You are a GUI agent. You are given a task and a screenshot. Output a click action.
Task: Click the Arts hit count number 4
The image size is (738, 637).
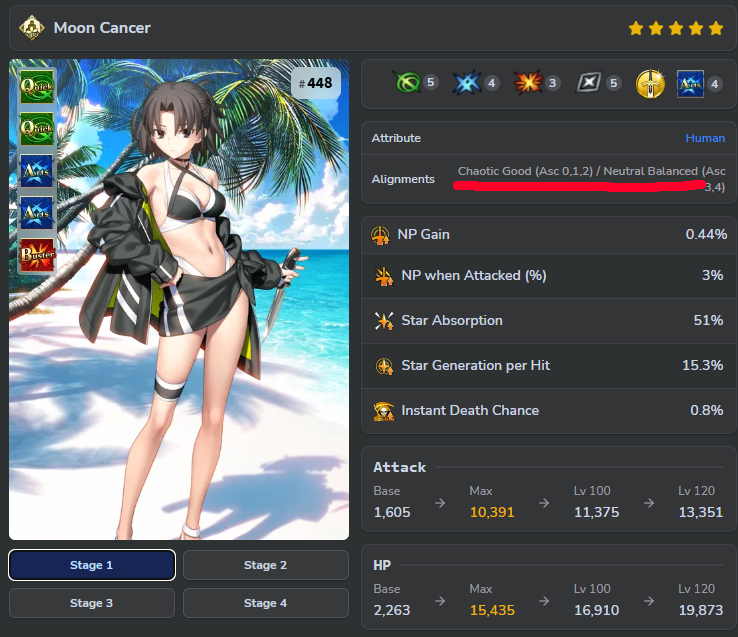(491, 84)
